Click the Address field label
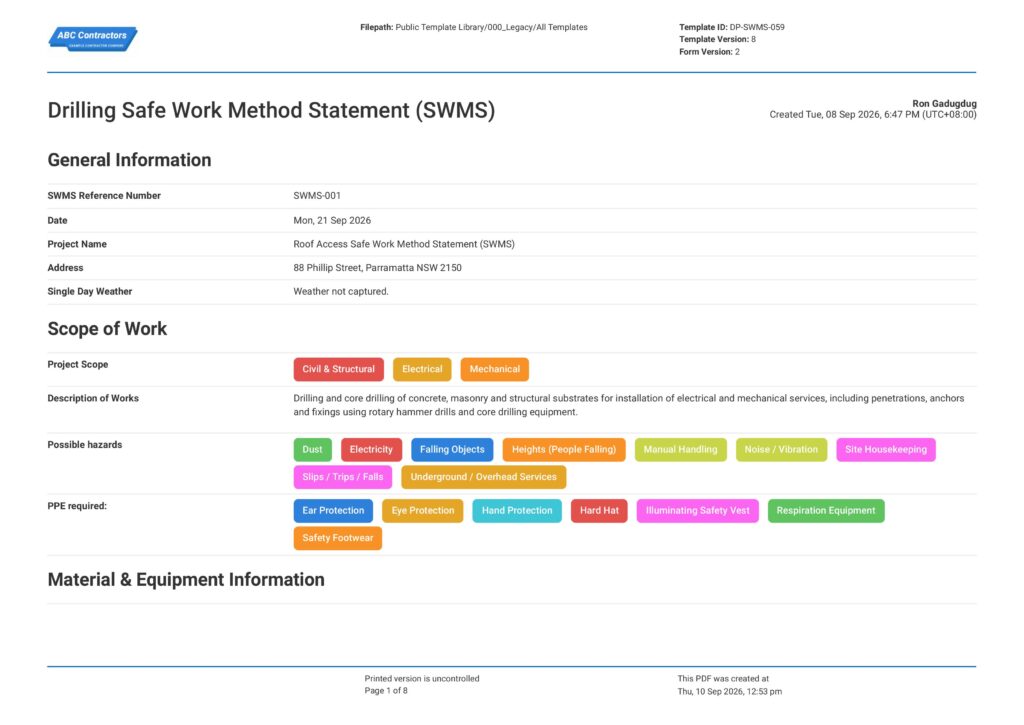This screenshot has width=1024, height=725. coord(65,268)
